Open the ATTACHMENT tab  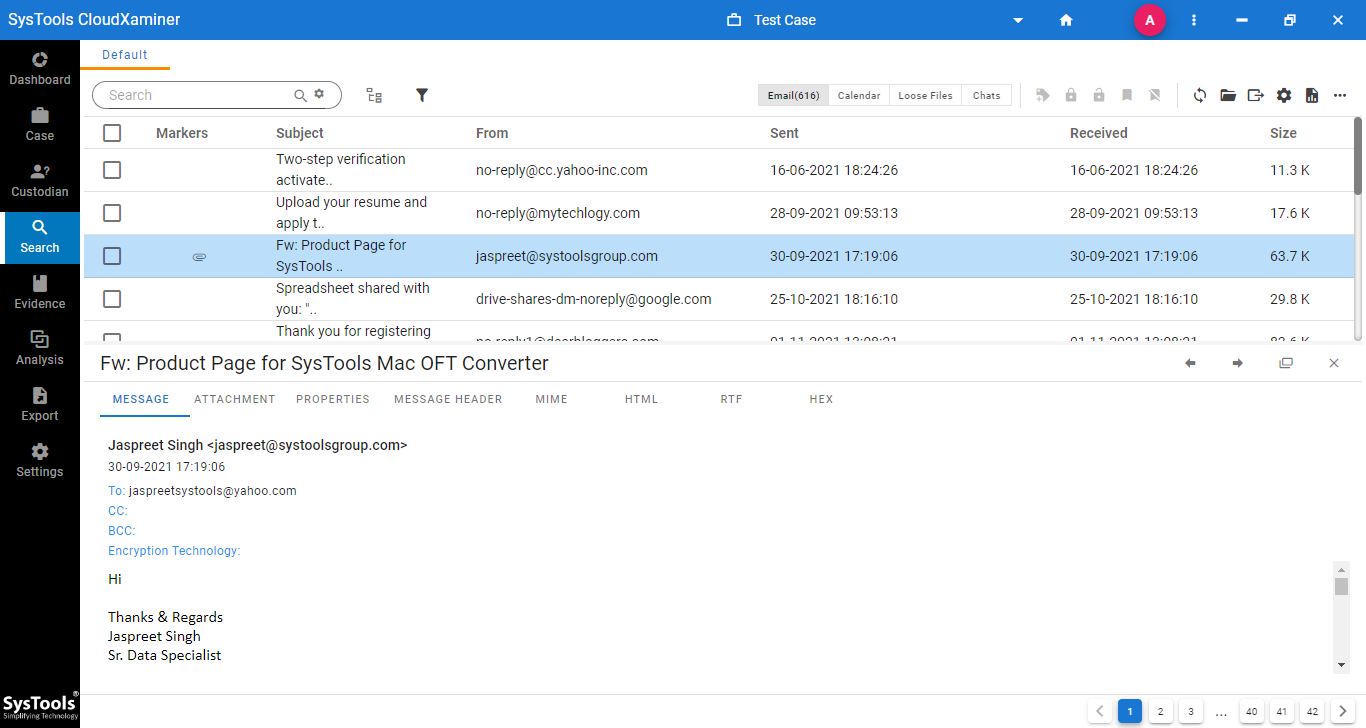(x=235, y=399)
